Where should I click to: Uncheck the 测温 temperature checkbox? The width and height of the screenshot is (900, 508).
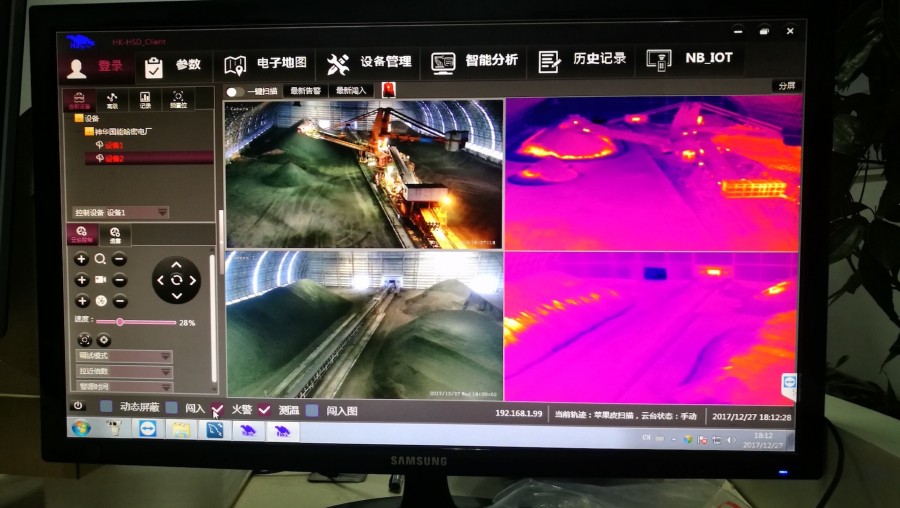point(264,409)
